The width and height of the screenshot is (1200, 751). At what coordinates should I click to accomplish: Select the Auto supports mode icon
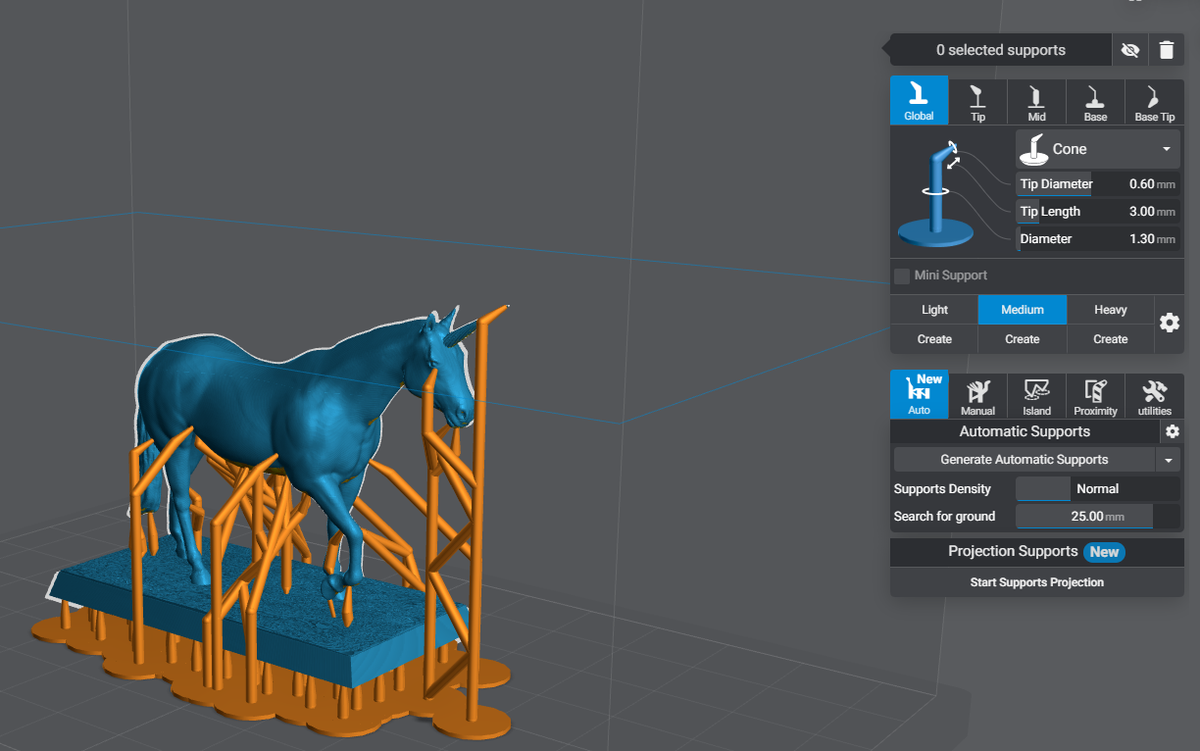(x=918, y=394)
